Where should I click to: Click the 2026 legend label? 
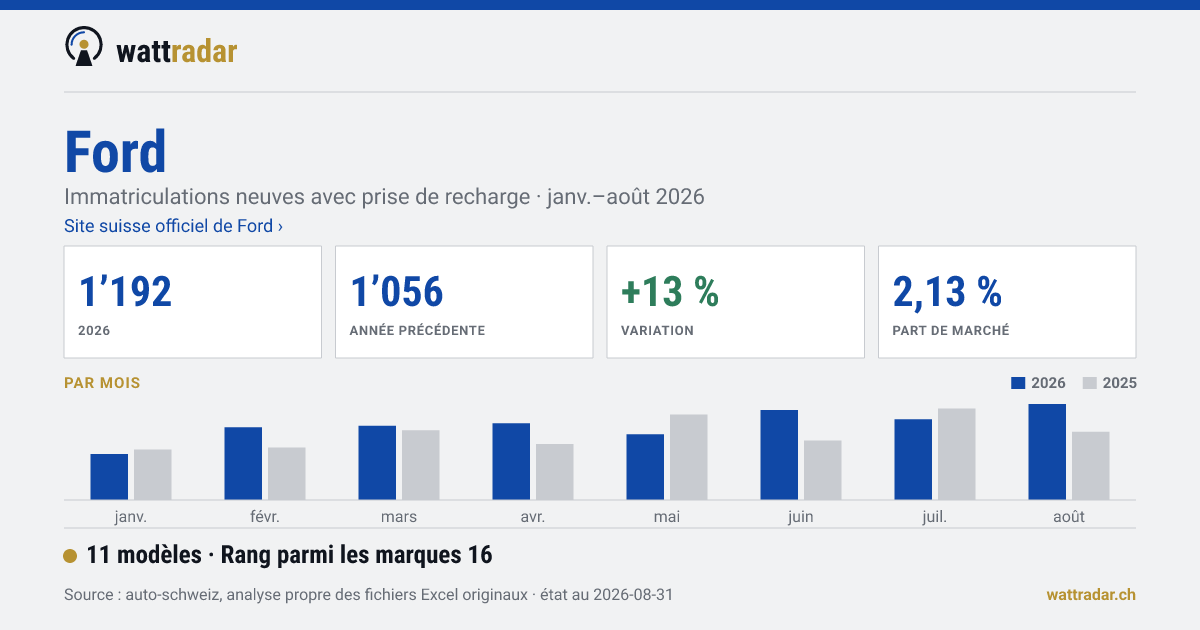tap(1048, 383)
